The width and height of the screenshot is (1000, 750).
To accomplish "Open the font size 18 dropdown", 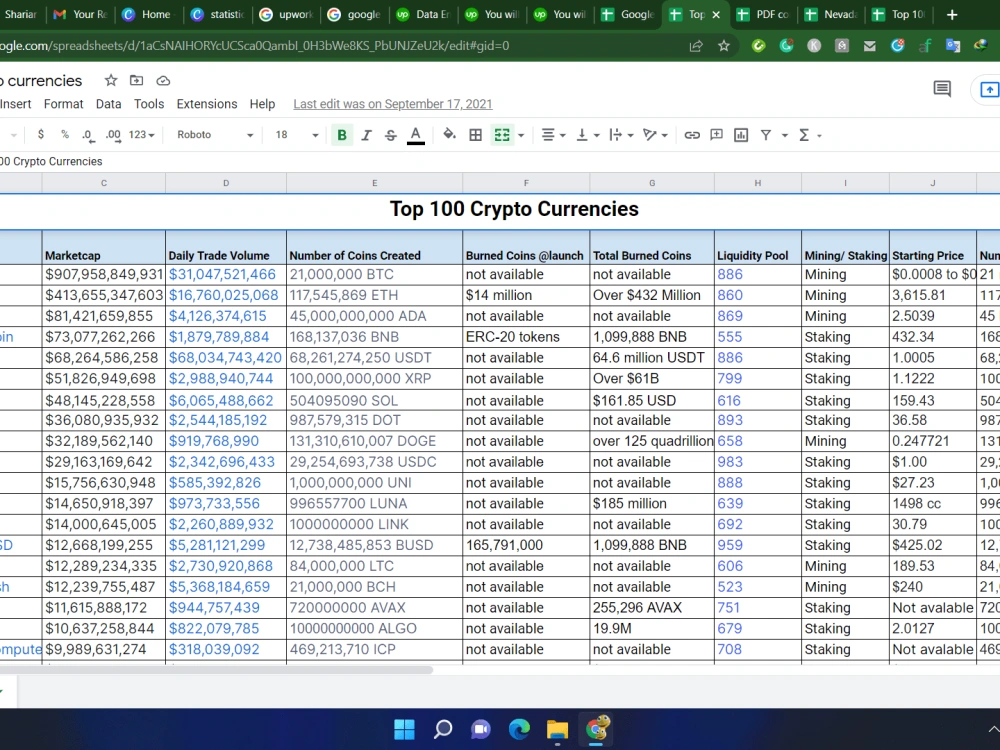I will click(x=297, y=135).
